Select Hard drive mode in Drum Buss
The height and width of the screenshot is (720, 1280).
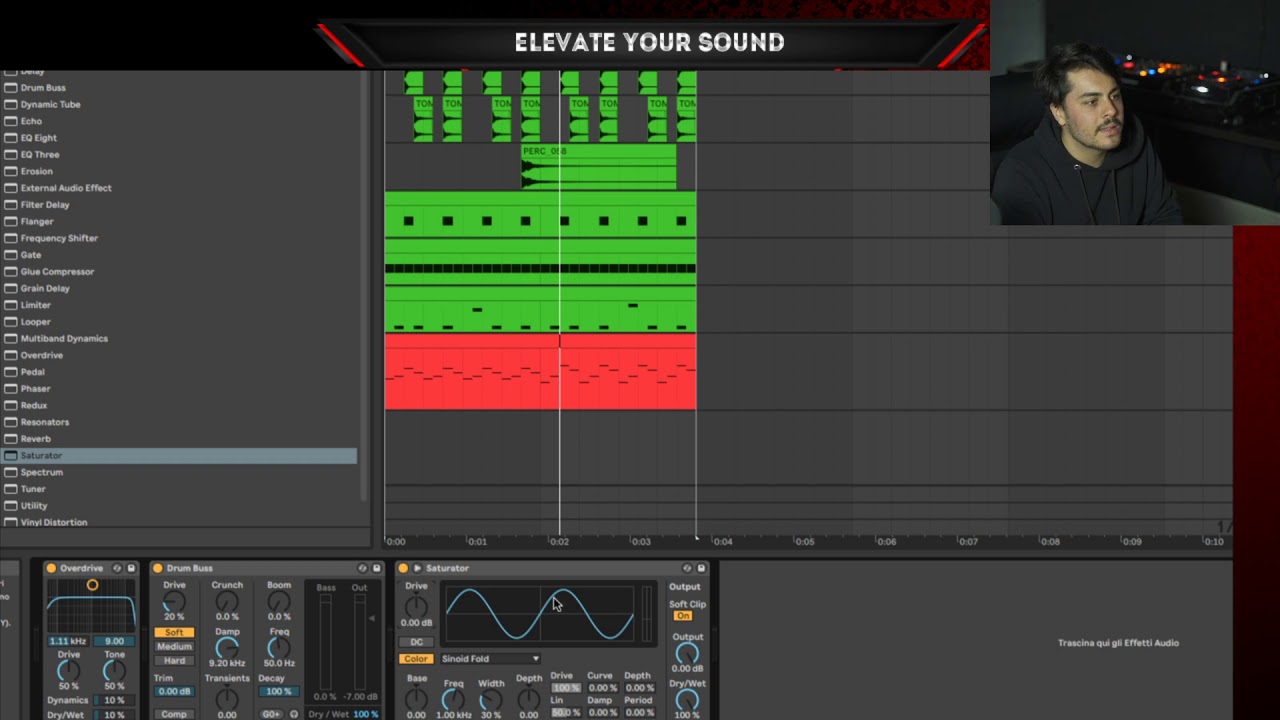point(174,660)
